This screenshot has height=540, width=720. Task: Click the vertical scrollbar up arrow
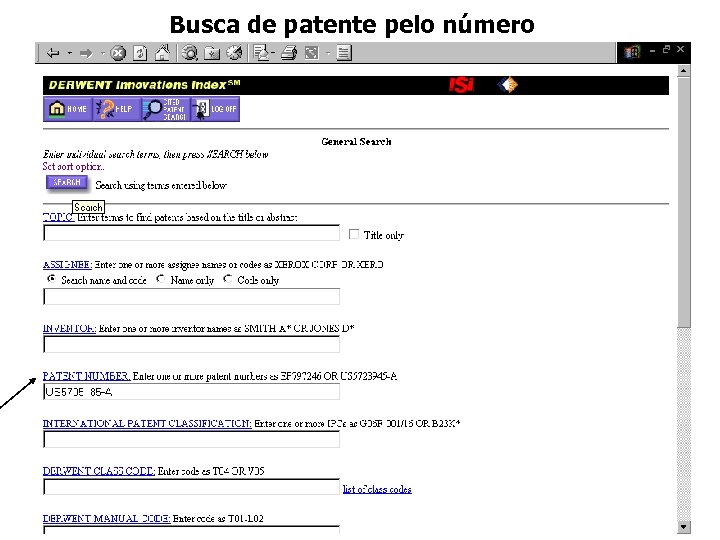click(684, 71)
